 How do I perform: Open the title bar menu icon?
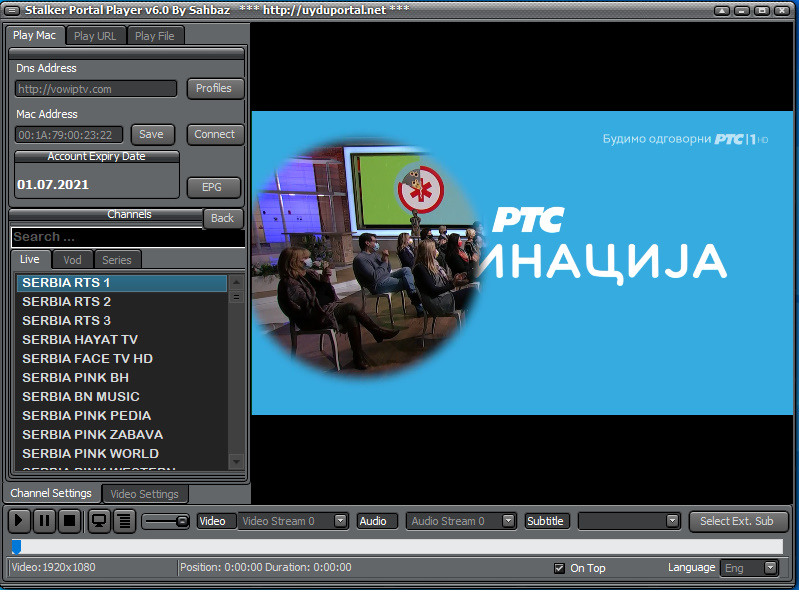point(12,10)
